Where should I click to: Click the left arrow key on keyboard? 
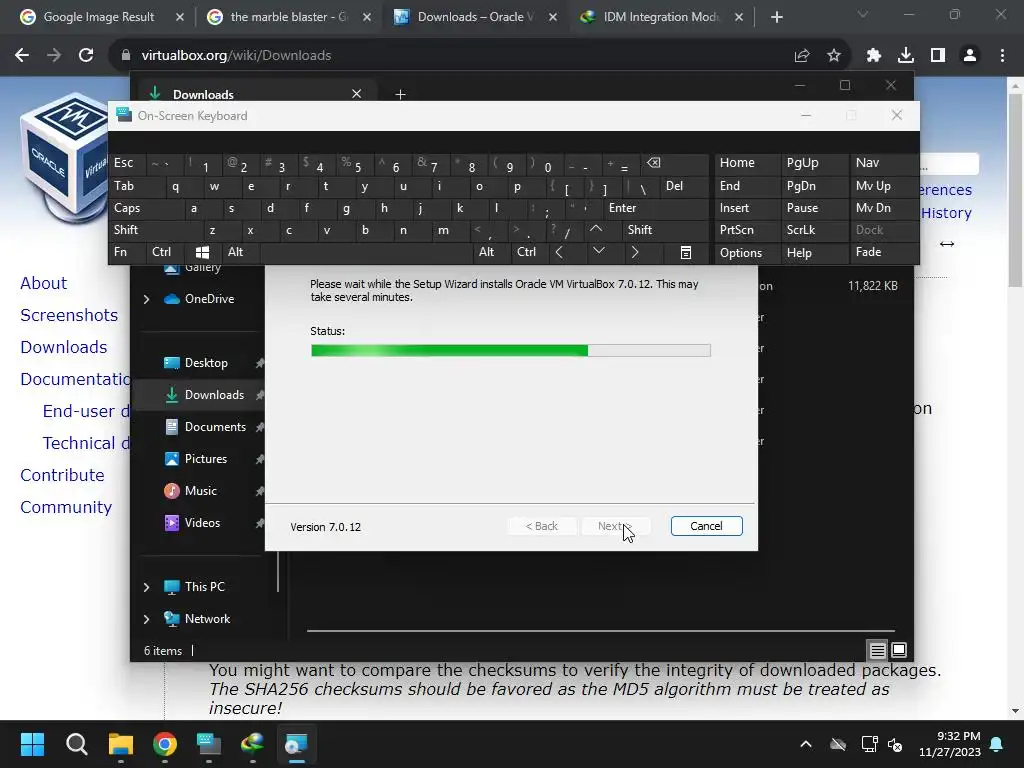click(559, 252)
